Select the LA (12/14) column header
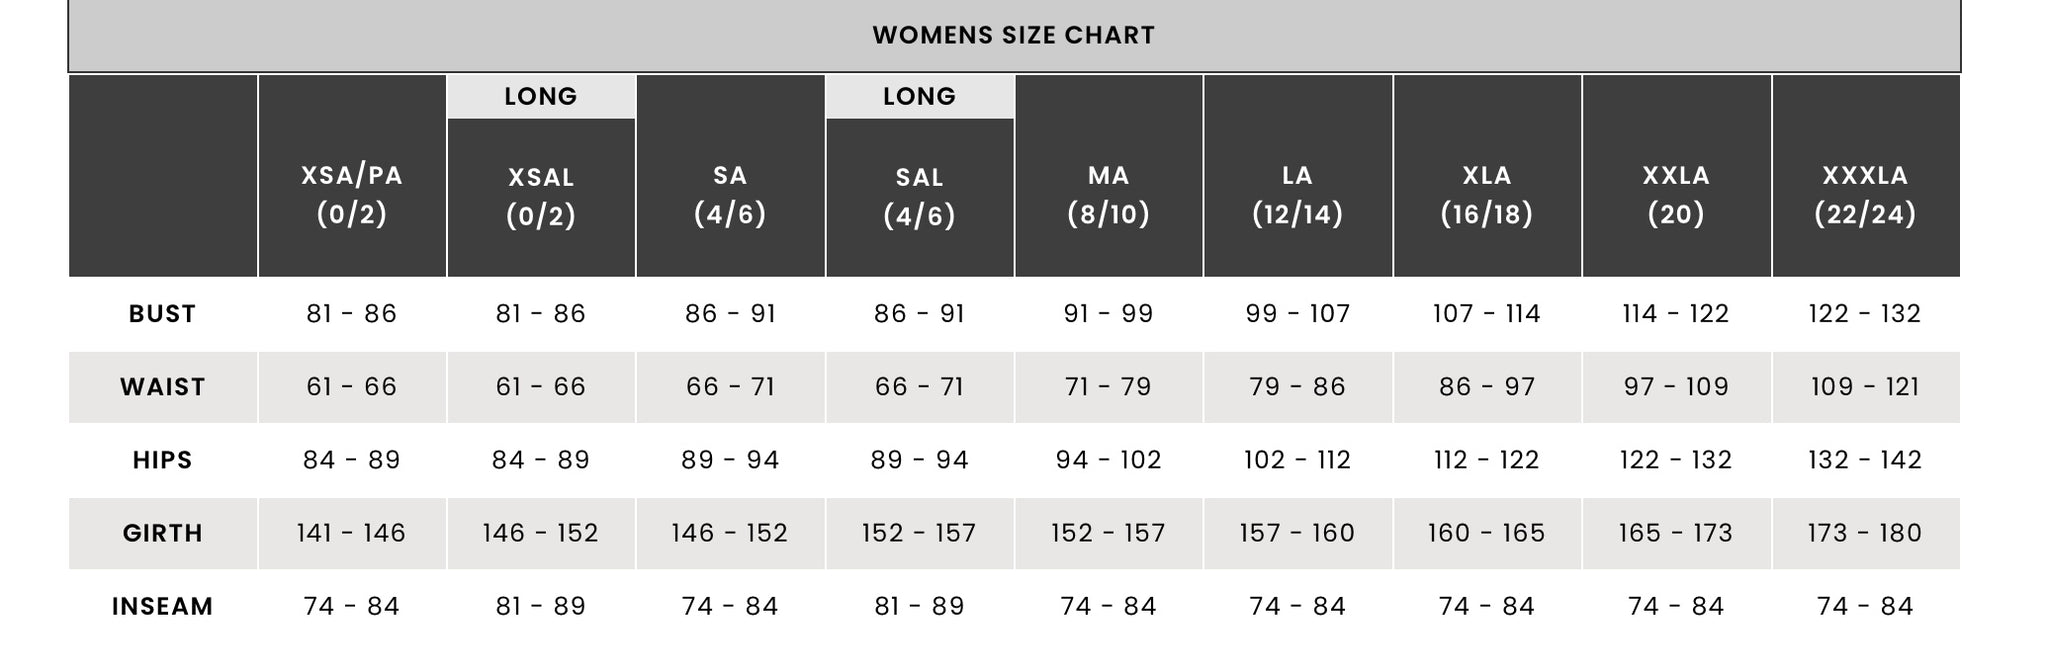The height and width of the screenshot is (672, 2048). click(x=1298, y=176)
